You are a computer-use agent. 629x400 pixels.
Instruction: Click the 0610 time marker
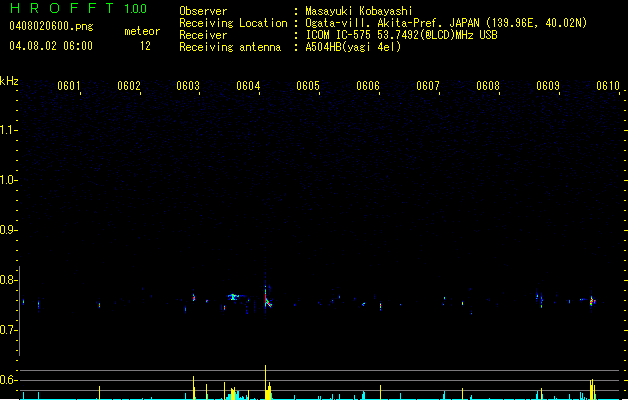[608, 86]
